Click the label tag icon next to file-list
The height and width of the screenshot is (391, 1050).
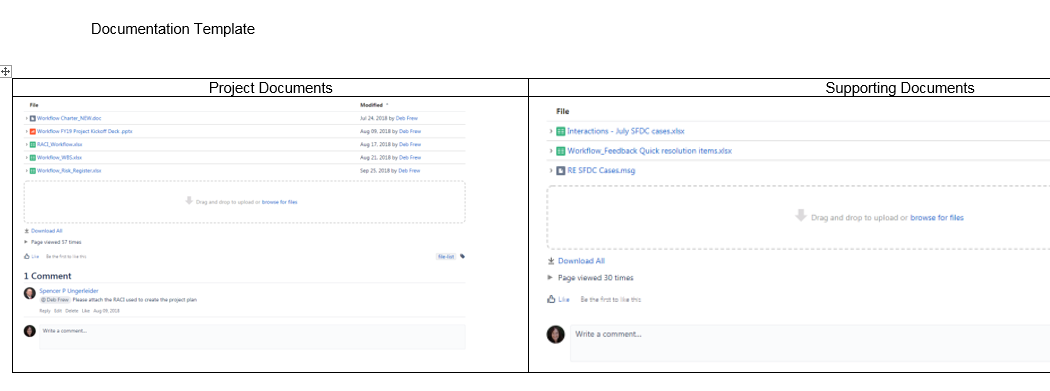click(x=462, y=256)
